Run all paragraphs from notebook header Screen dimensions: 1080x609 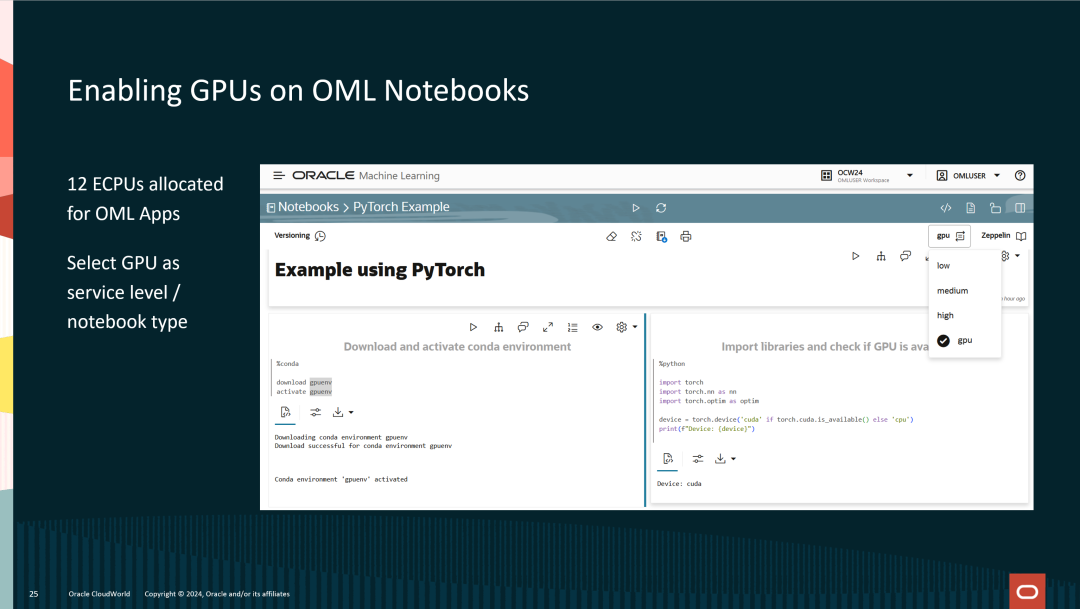tap(636, 208)
